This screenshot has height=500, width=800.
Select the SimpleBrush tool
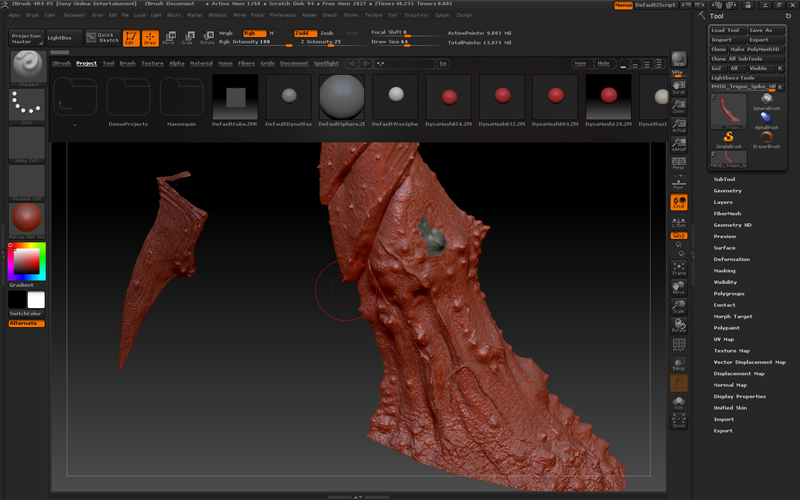pos(729,140)
